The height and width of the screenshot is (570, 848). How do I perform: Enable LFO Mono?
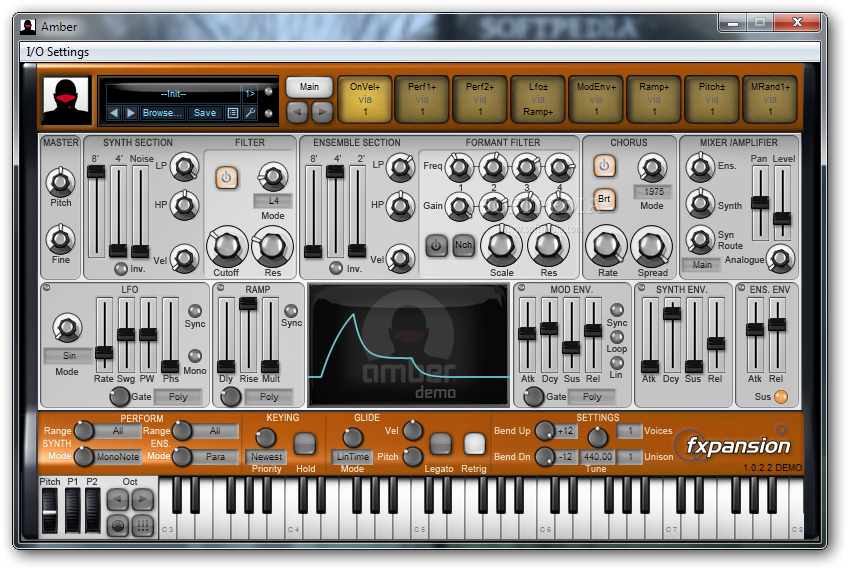195,356
